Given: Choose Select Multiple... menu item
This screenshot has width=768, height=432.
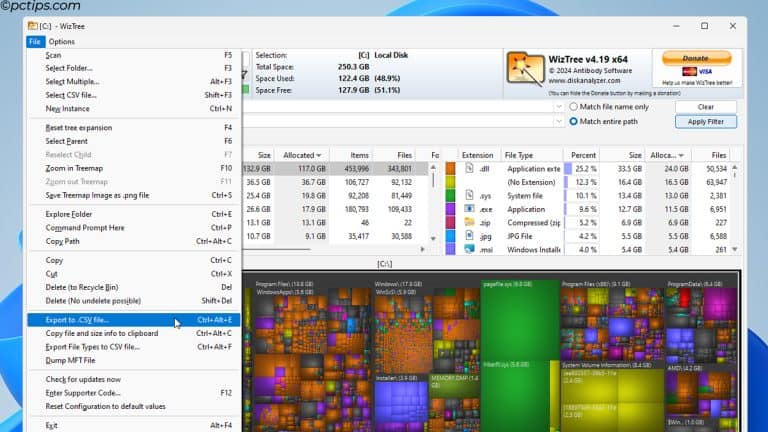Looking at the screenshot, I should tap(134, 82).
